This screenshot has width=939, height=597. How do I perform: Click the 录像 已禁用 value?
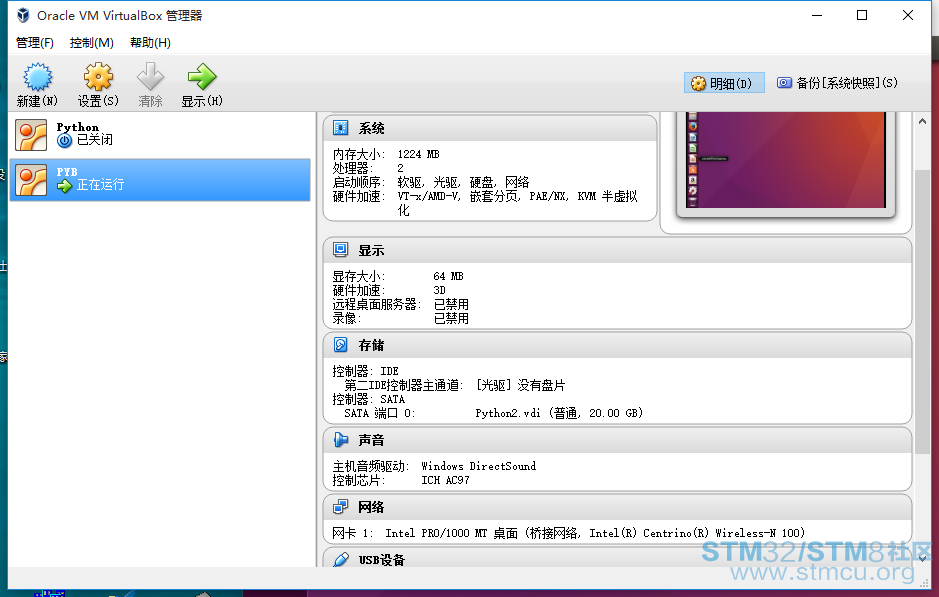(451, 319)
